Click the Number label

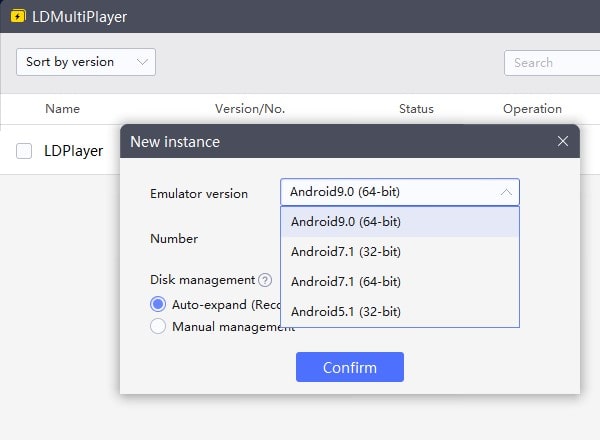click(174, 239)
